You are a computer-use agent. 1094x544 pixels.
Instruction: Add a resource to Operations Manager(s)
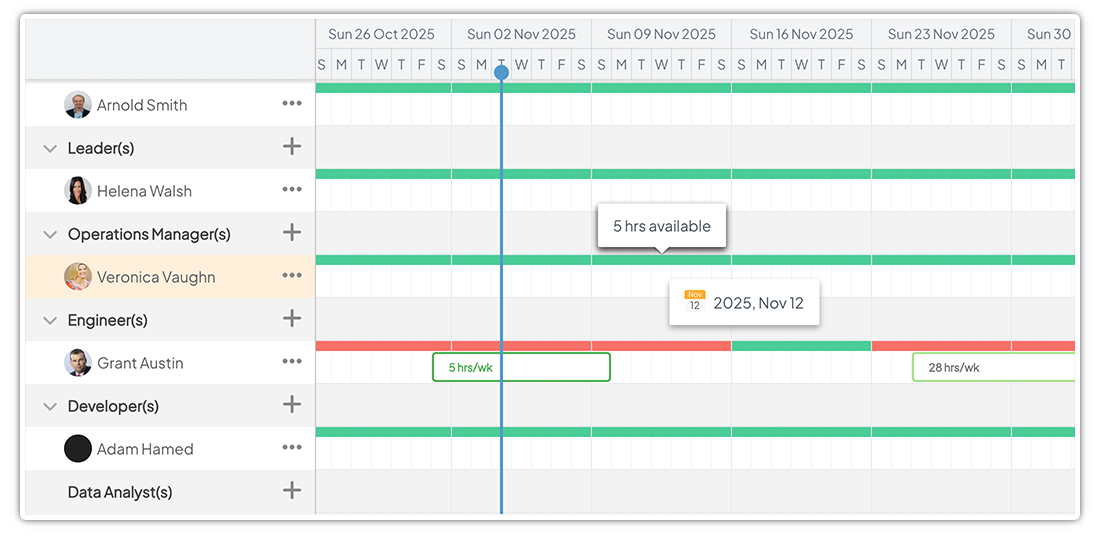click(x=291, y=233)
